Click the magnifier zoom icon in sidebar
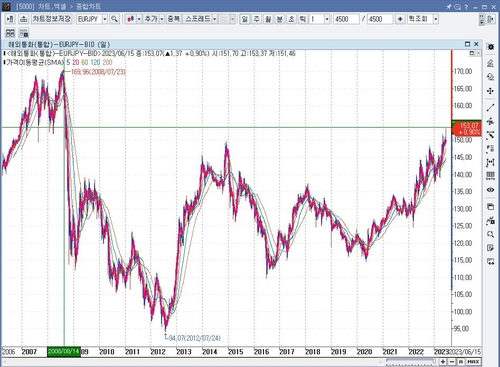Viewport: 500px width, 367px height. click(x=490, y=234)
